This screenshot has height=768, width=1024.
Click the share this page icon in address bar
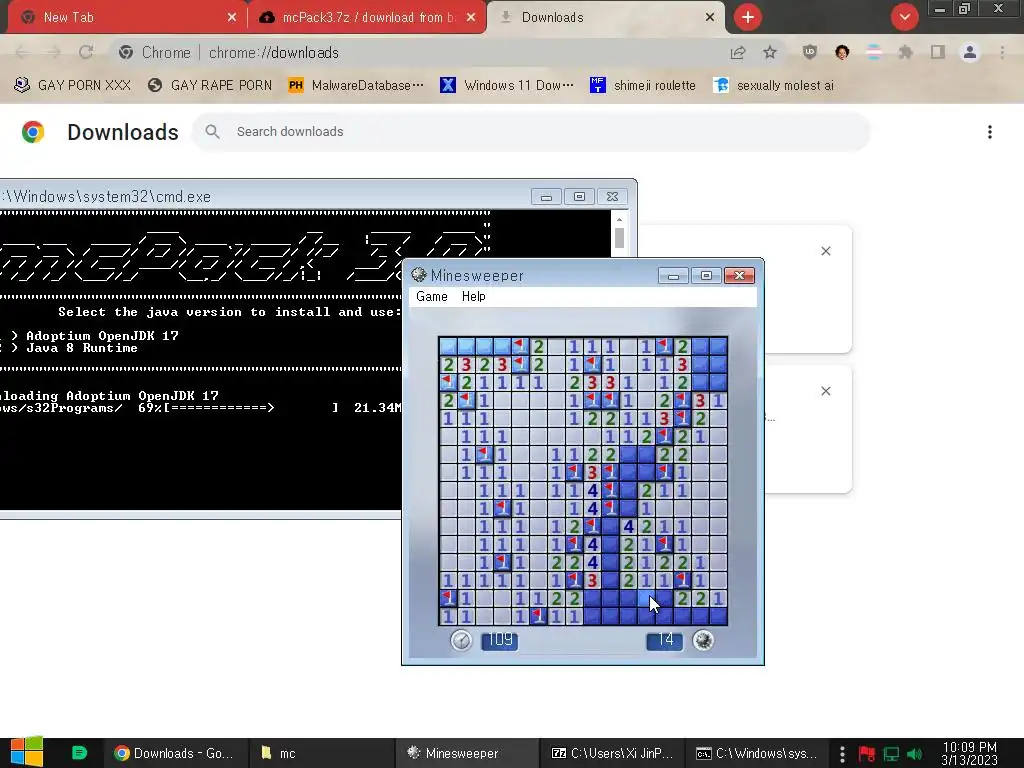(738, 52)
